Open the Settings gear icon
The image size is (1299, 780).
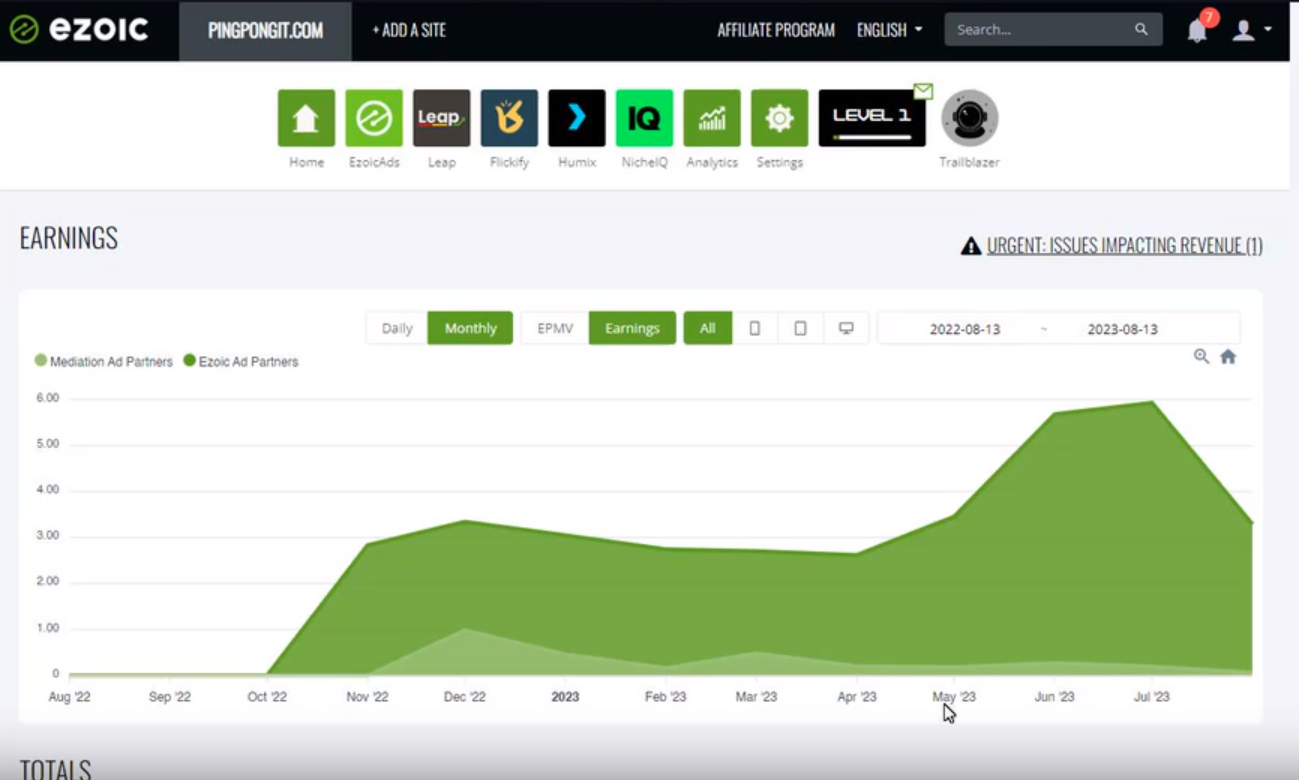(x=780, y=118)
